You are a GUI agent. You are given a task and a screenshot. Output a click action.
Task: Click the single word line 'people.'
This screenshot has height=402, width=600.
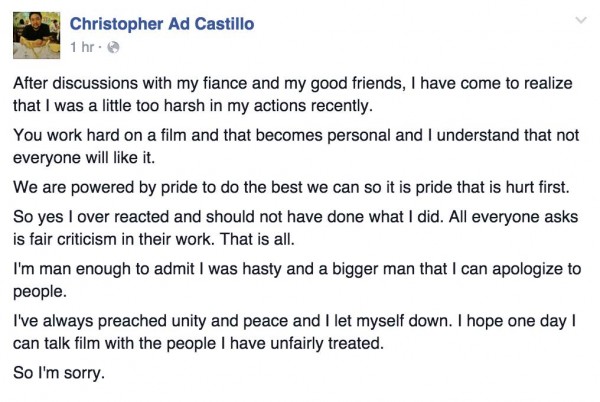[40, 292]
